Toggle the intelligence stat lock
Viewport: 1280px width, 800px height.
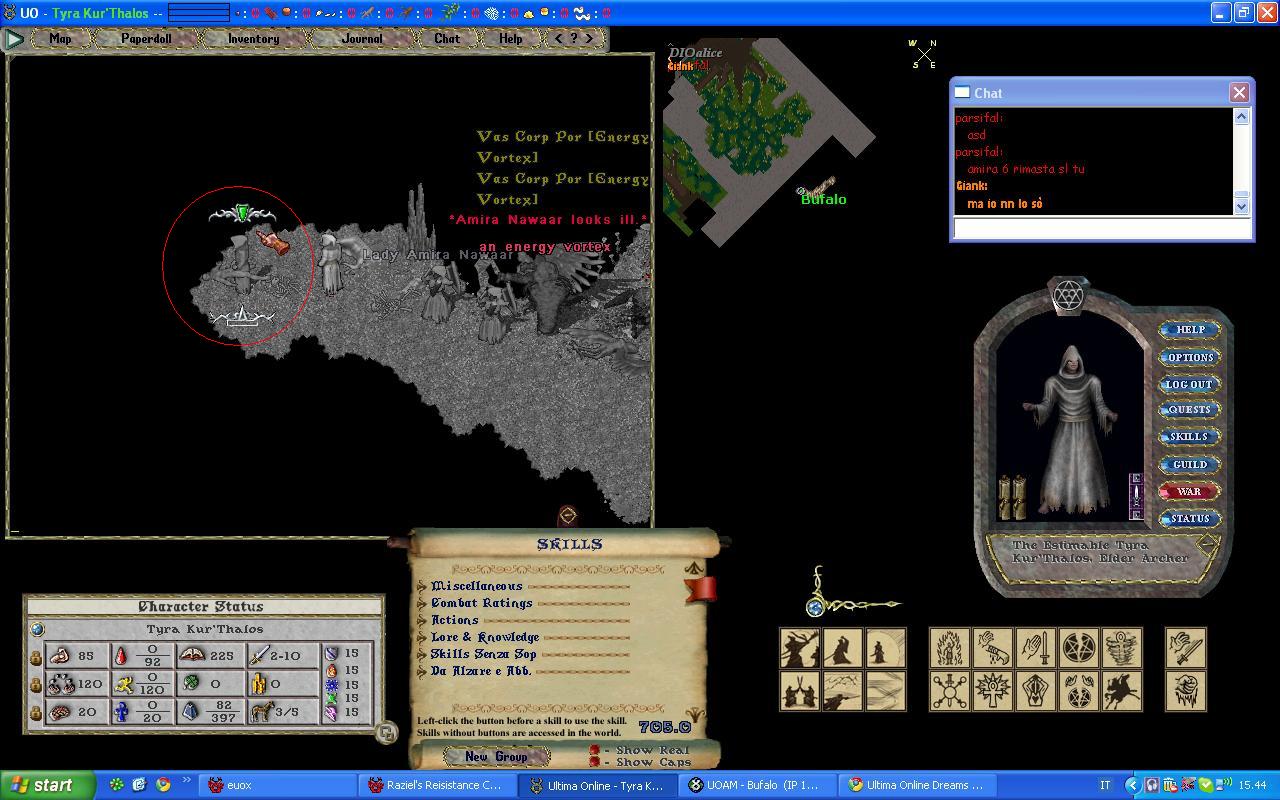(x=35, y=713)
